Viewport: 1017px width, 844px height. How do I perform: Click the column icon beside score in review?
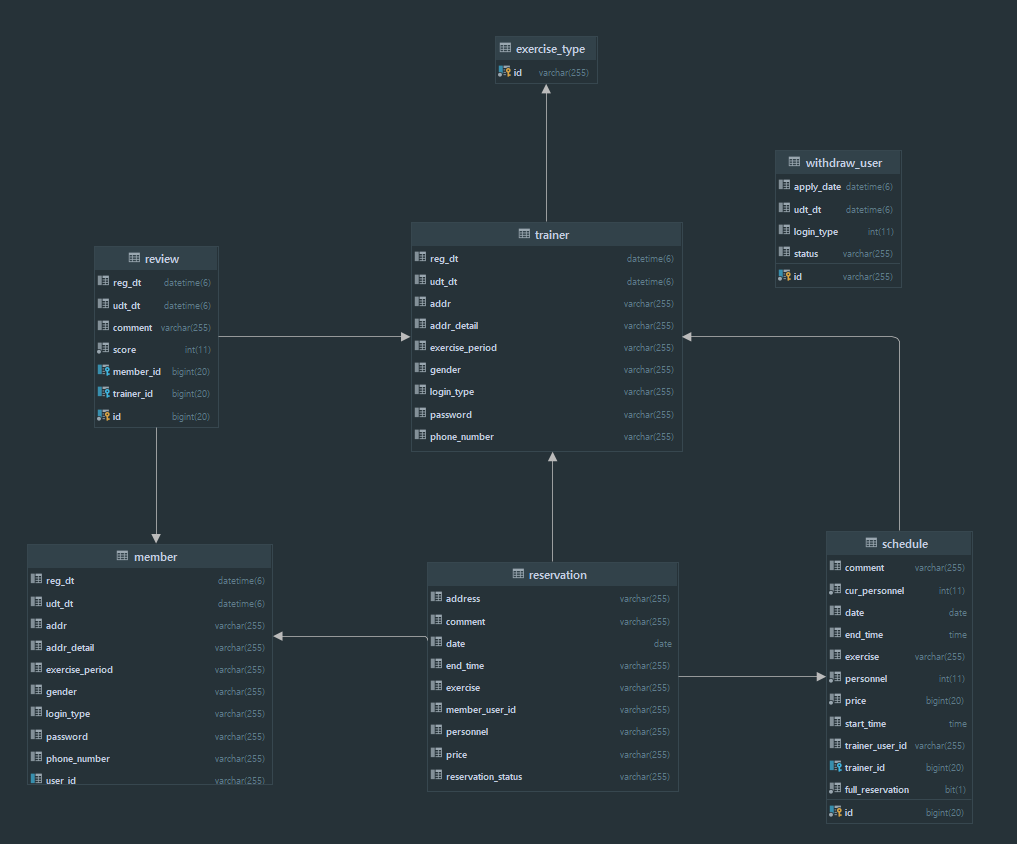tap(104, 349)
